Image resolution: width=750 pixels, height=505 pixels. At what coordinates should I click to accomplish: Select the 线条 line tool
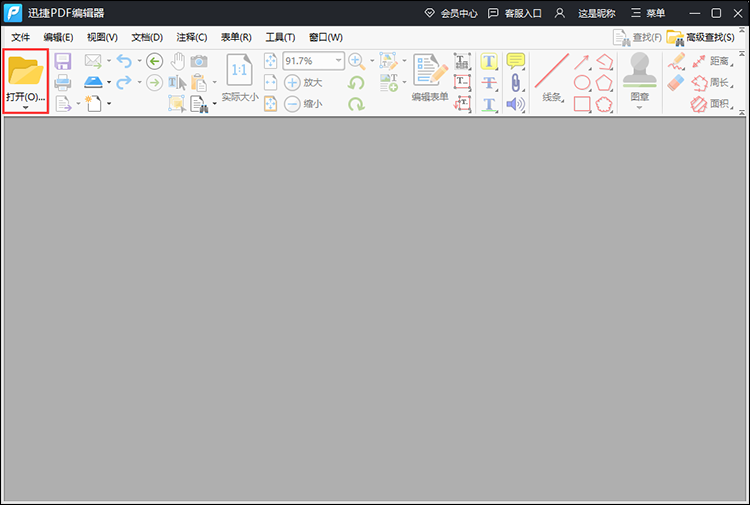pyautogui.click(x=552, y=77)
